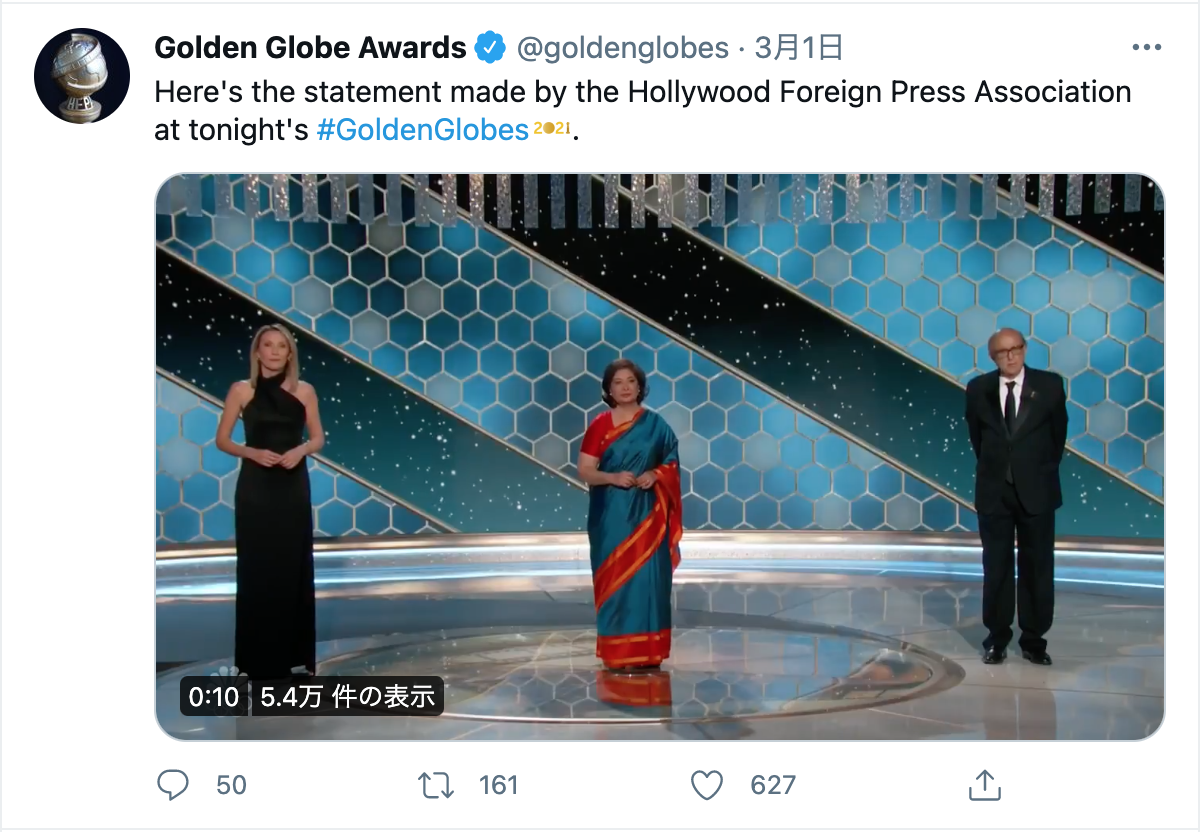This screenshot has height=832, width=1200.
Task: Click the 0:10 video duration label
Action: click(x=214, y=697)
